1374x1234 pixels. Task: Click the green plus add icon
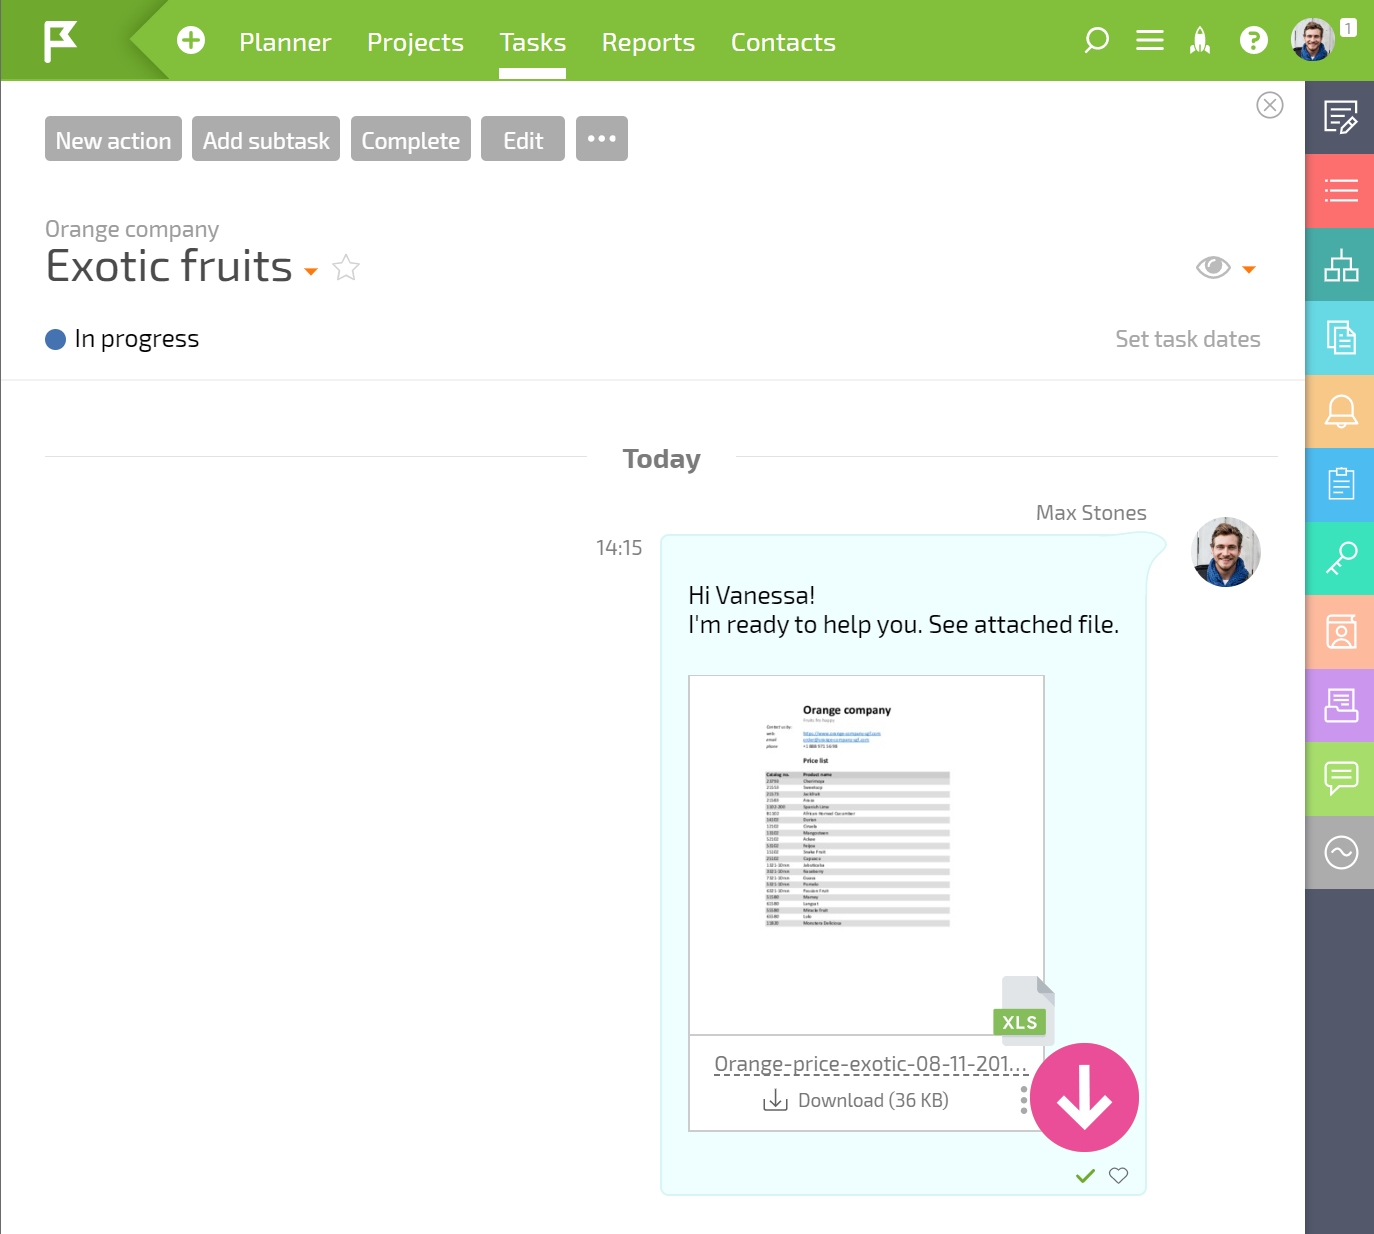click(x=191, y=40)
